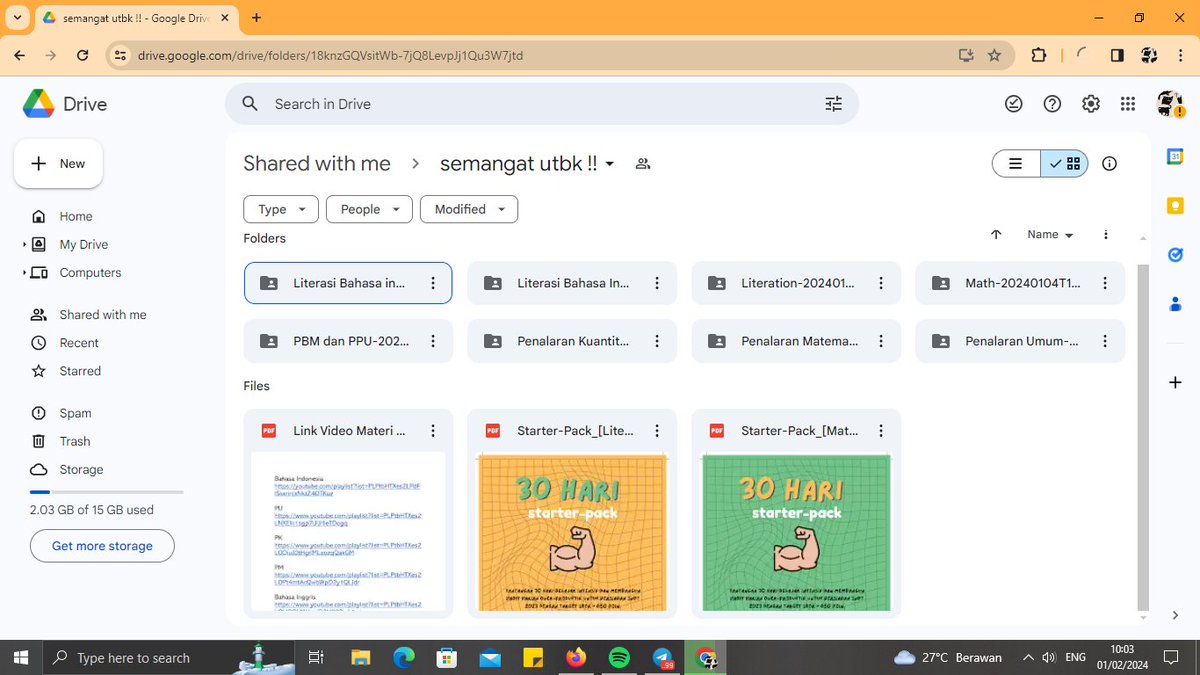Reload the page
Viewport: 1200px width, 675px height.
pos(82,56)
